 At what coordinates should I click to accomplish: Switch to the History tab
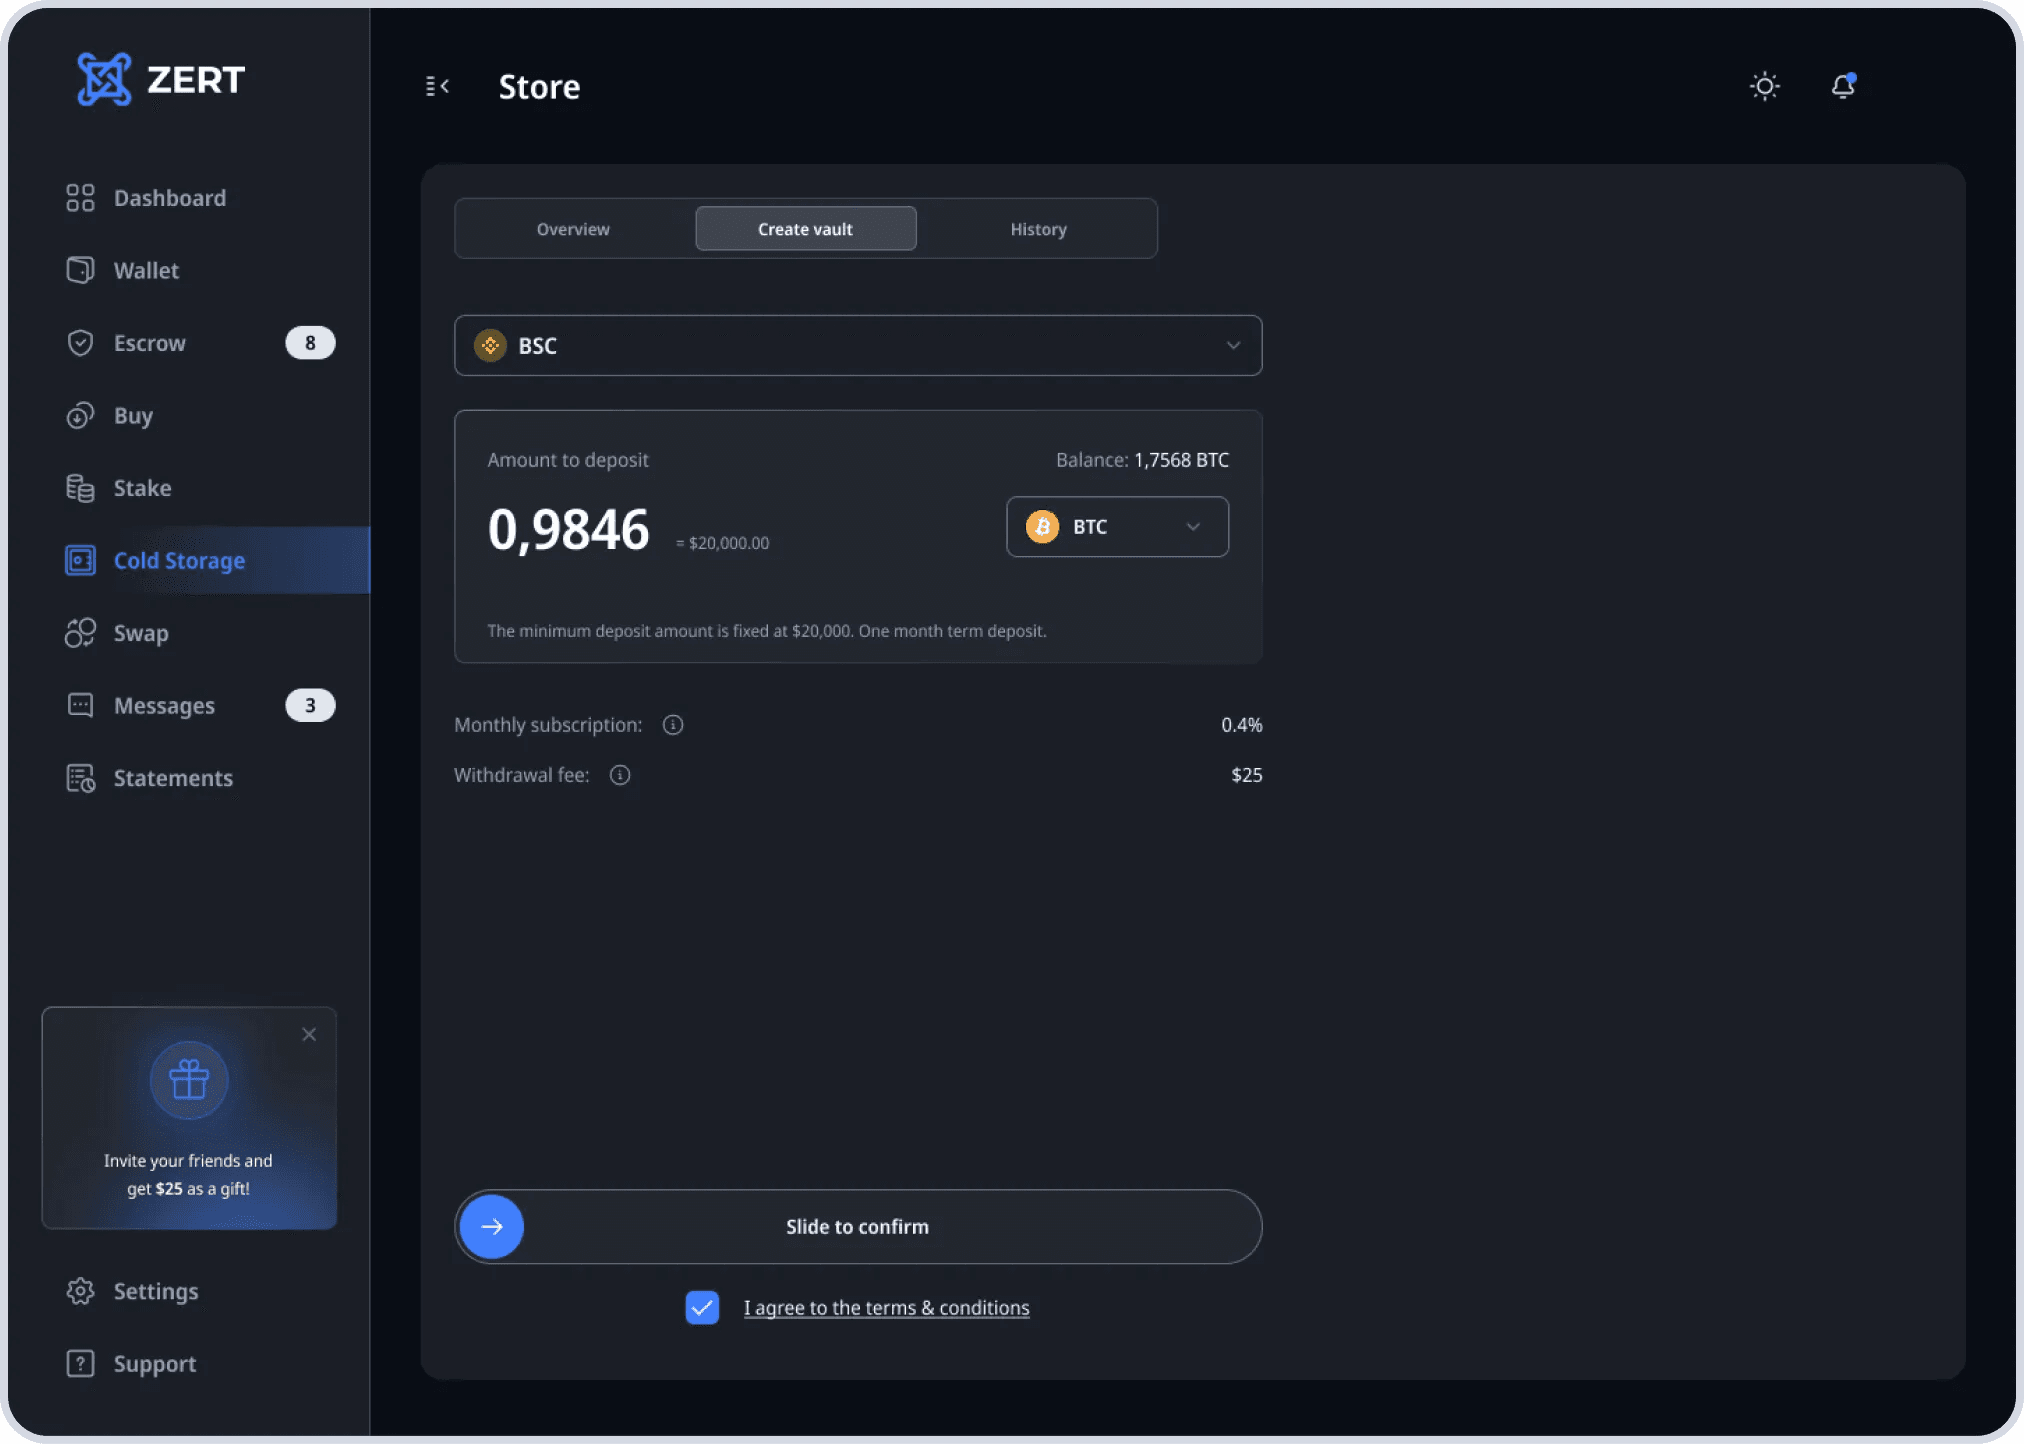coord(1038,229)
